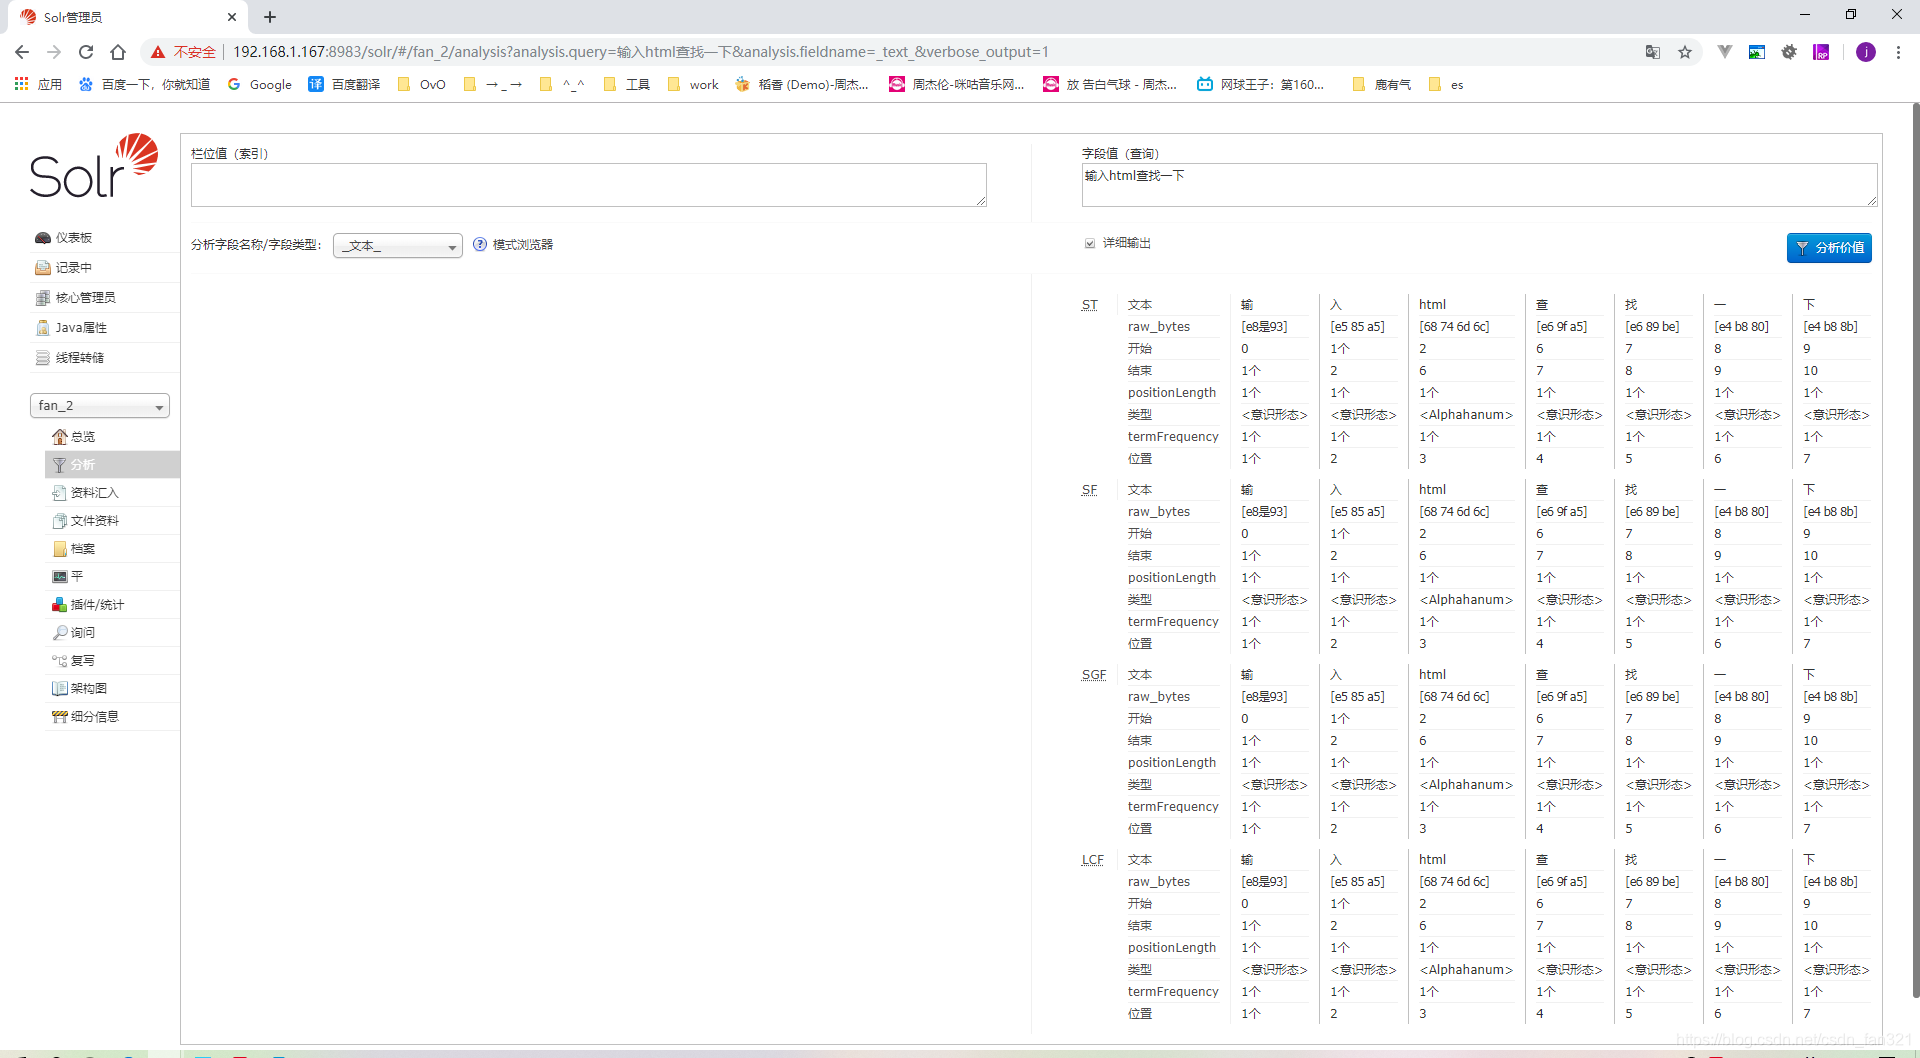Open the 百度翻译 bookmark

(x=344, y=85)
